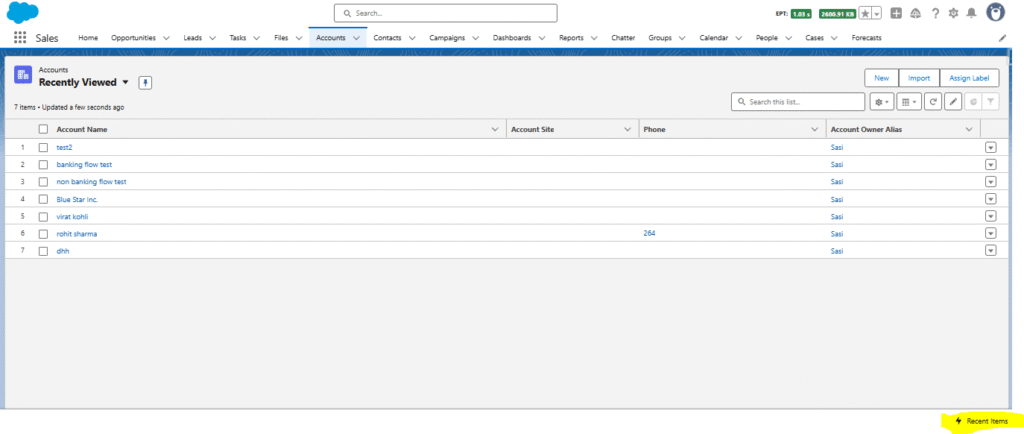Click the Help question mark icon

pyautogui.click(x=935, y=13)
